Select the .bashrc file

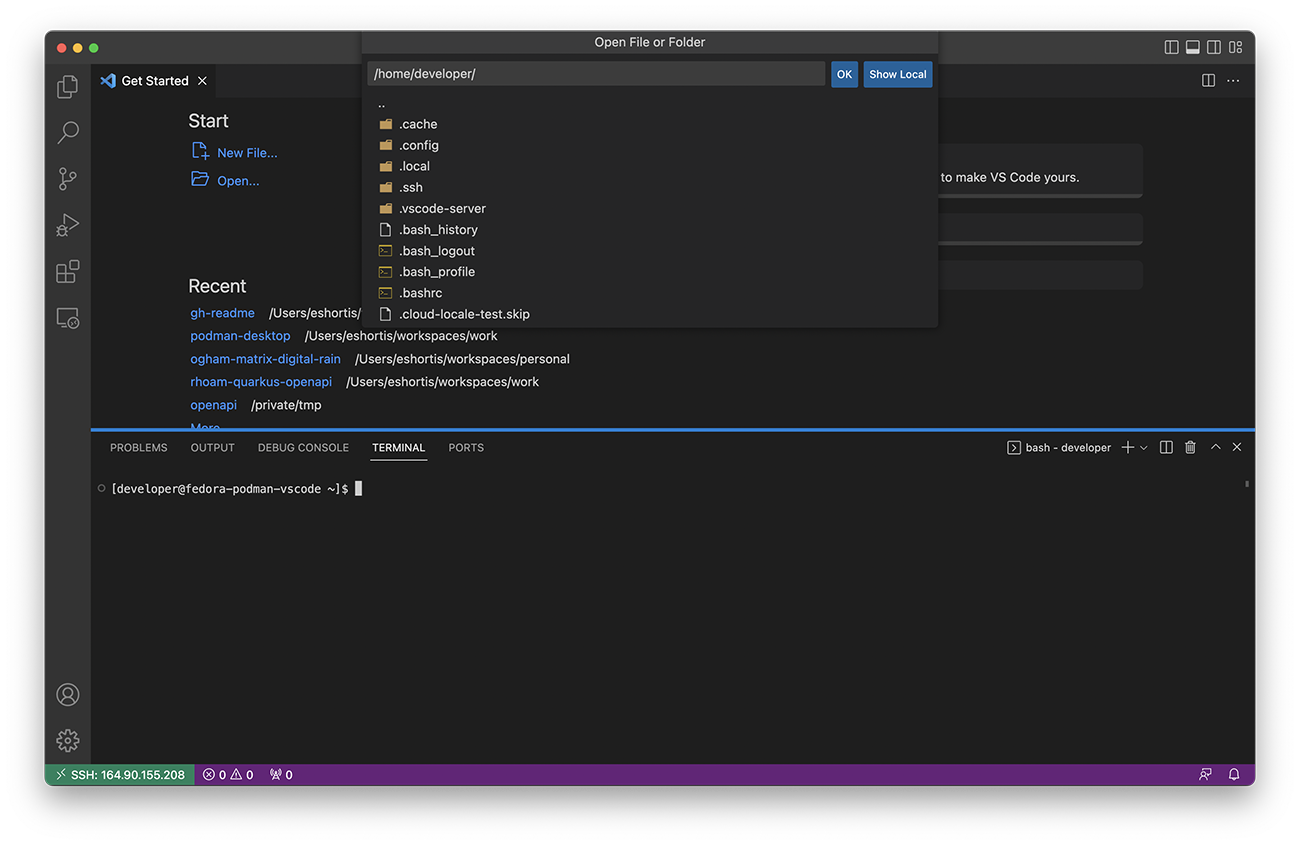(x=650, y=293)
